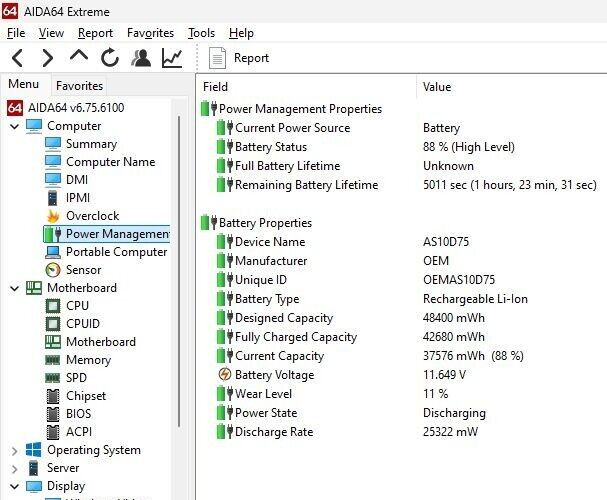This screenshot has height=500, width=607.
Task: Select the Battery Status row
Action: [x=403, y=147]
